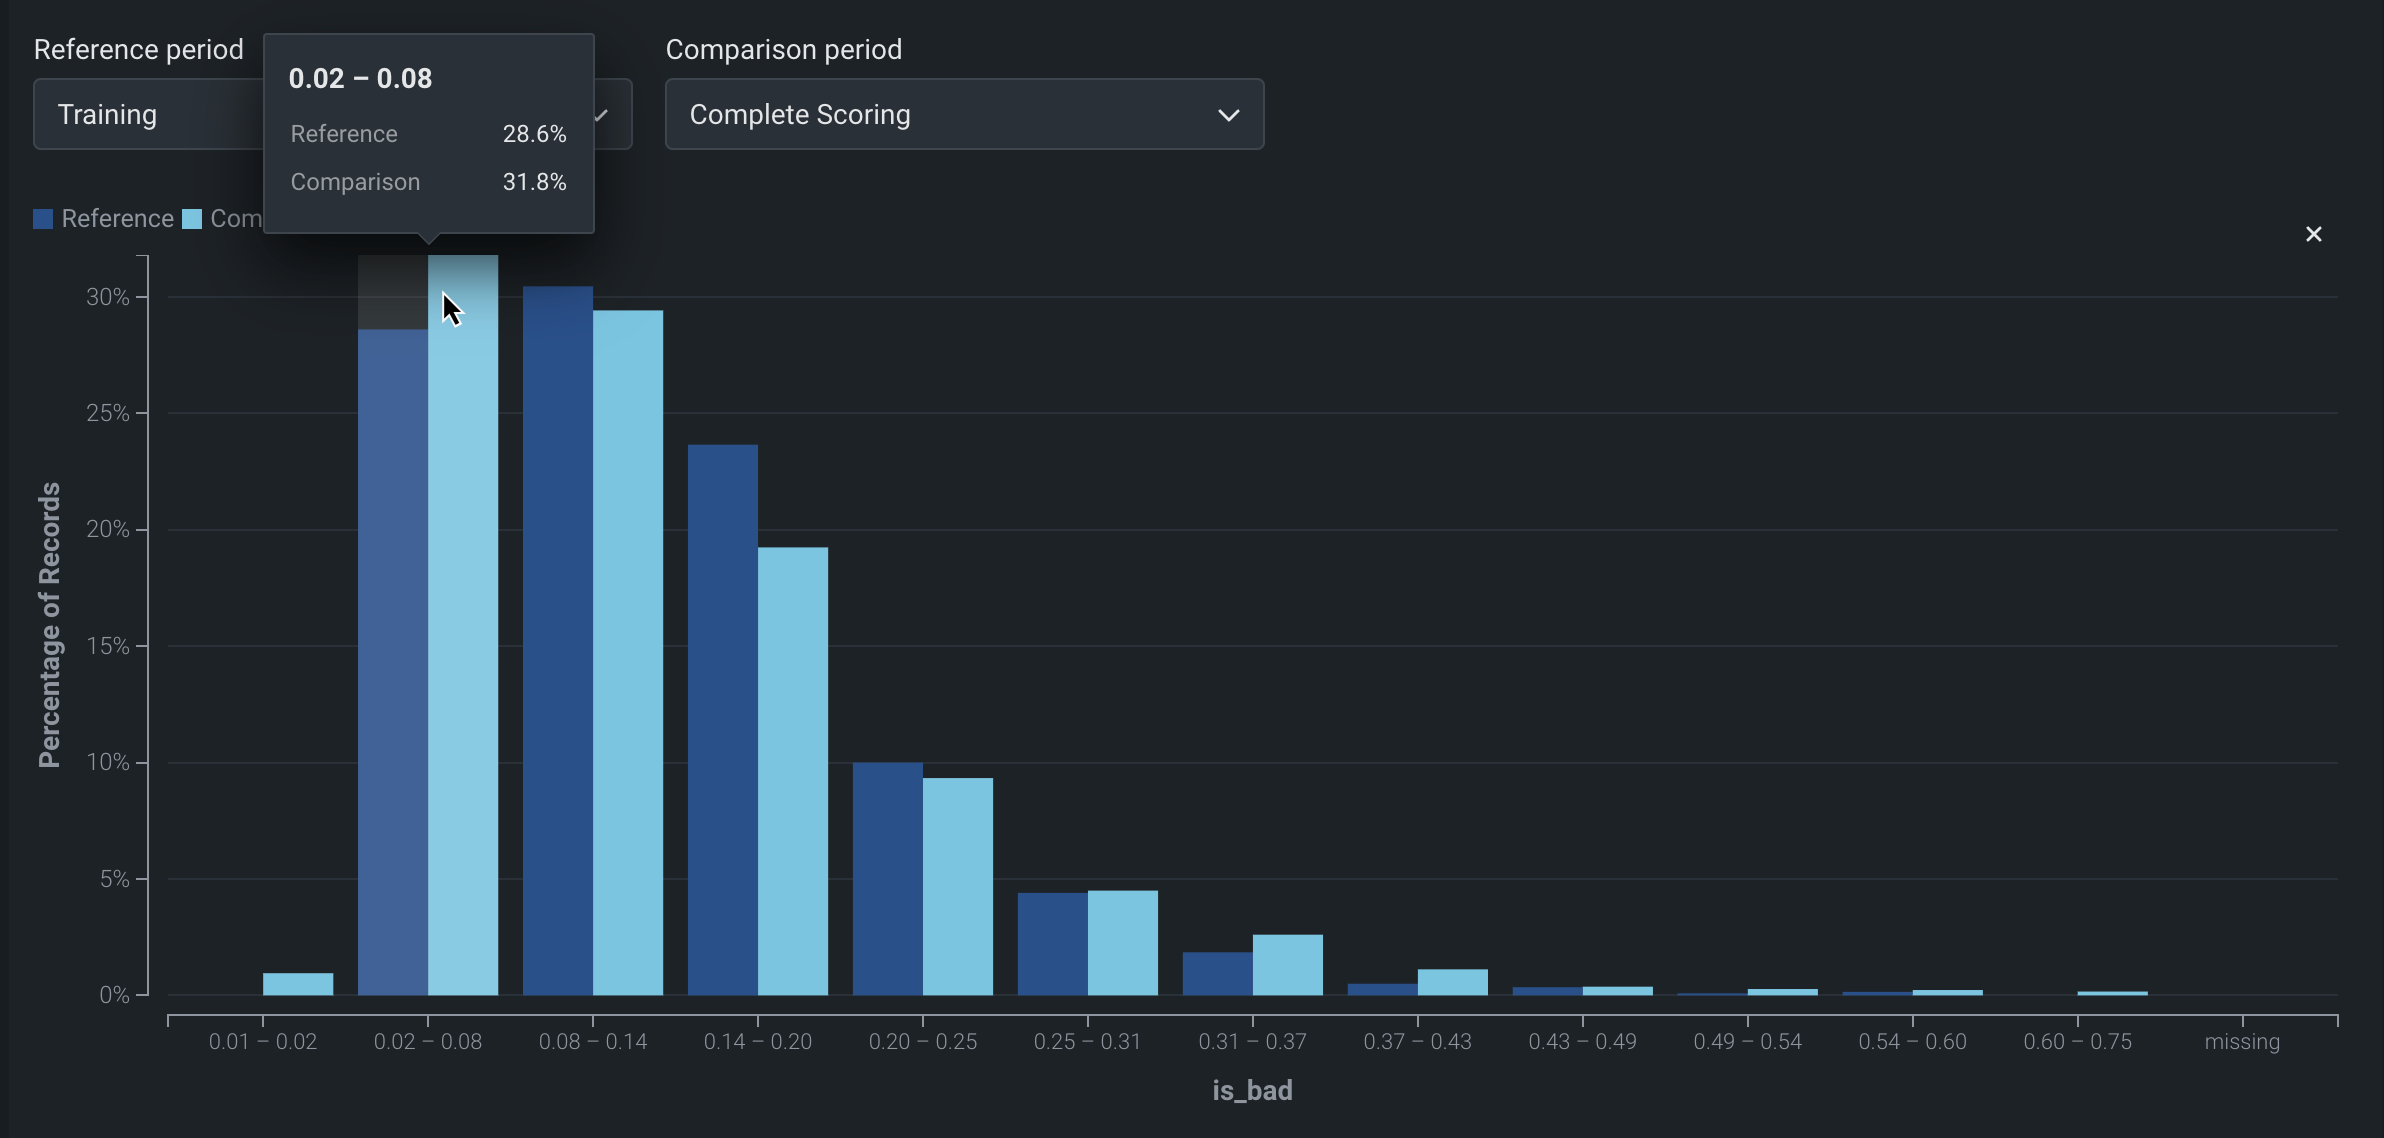The width and height of the screenshot is (2384, 1138).
Task: Click the 0.20 – 0.25 reference bar
Action: coord(887,878)
